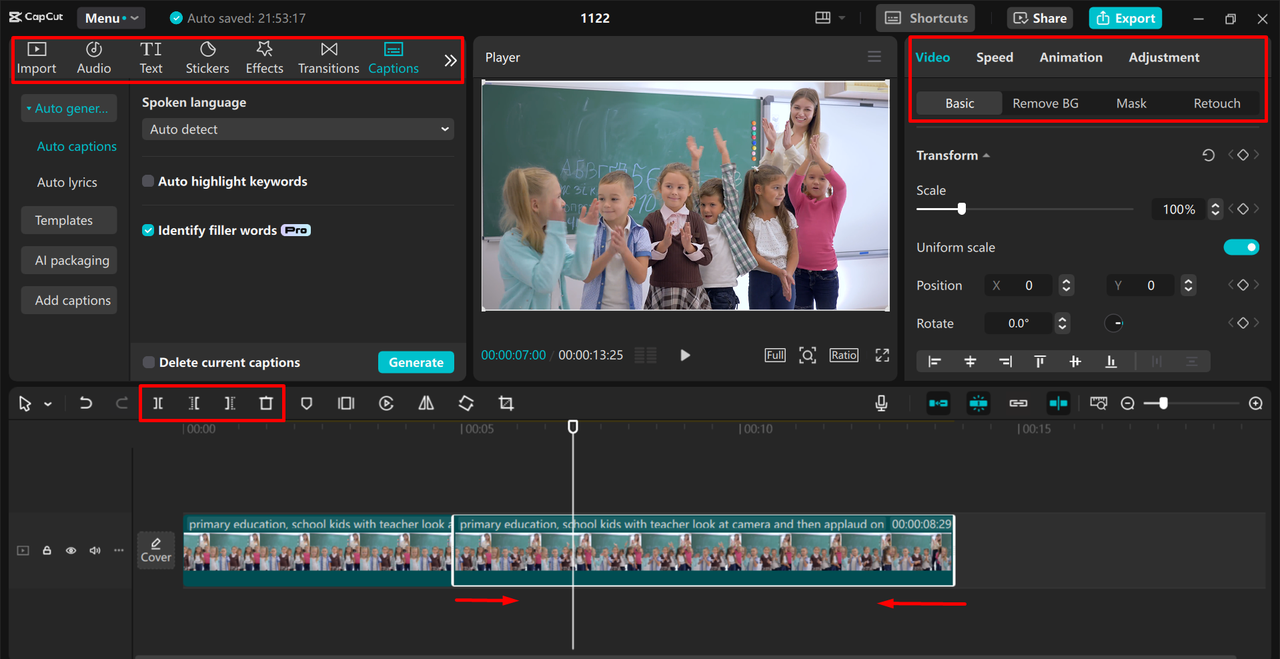Open the Menu dropdown
The height and width of the screenshot is (659, 1280).
111,18
